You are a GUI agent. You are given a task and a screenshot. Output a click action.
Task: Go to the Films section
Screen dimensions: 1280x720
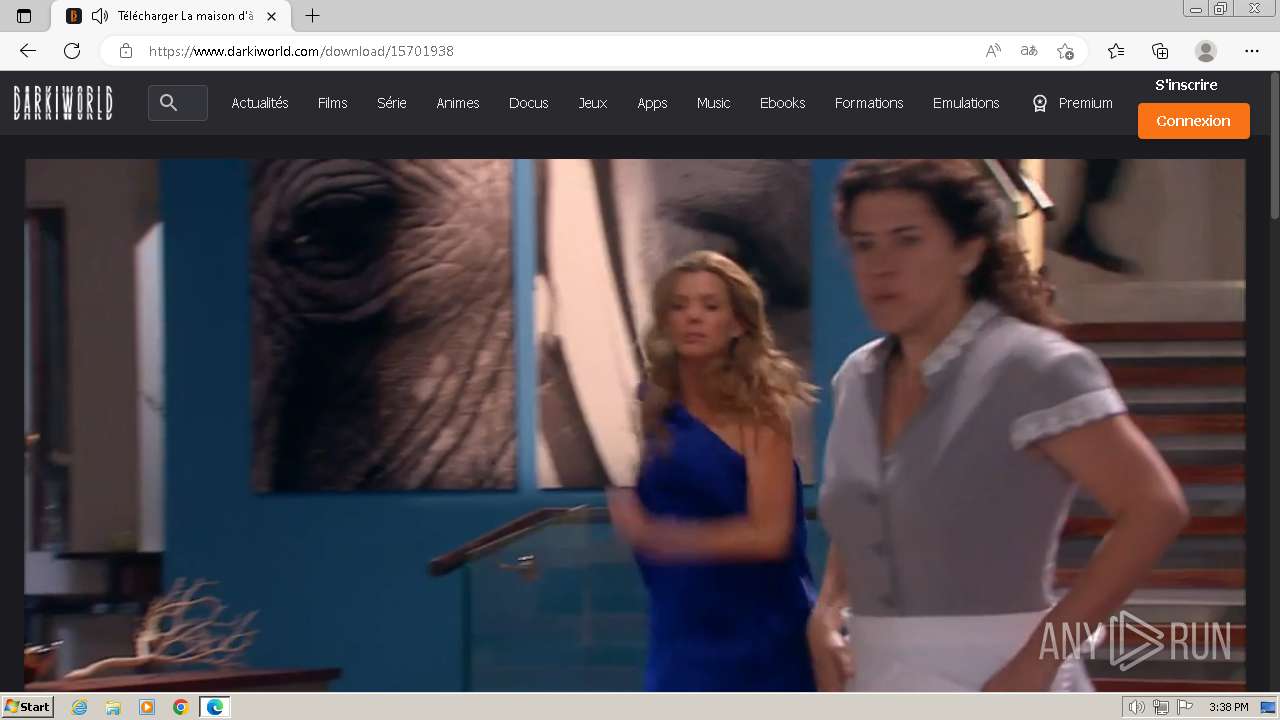coord(333,103)
